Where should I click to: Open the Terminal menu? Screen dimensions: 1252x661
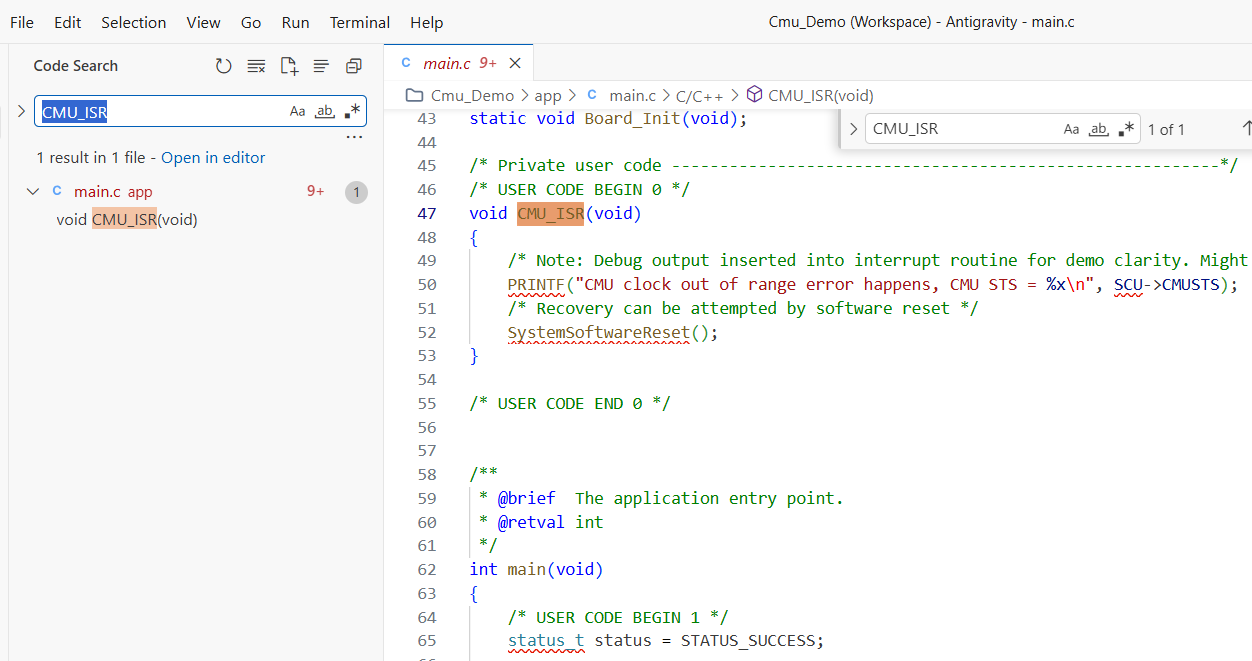pyautogui.click(x=359, y=22)
